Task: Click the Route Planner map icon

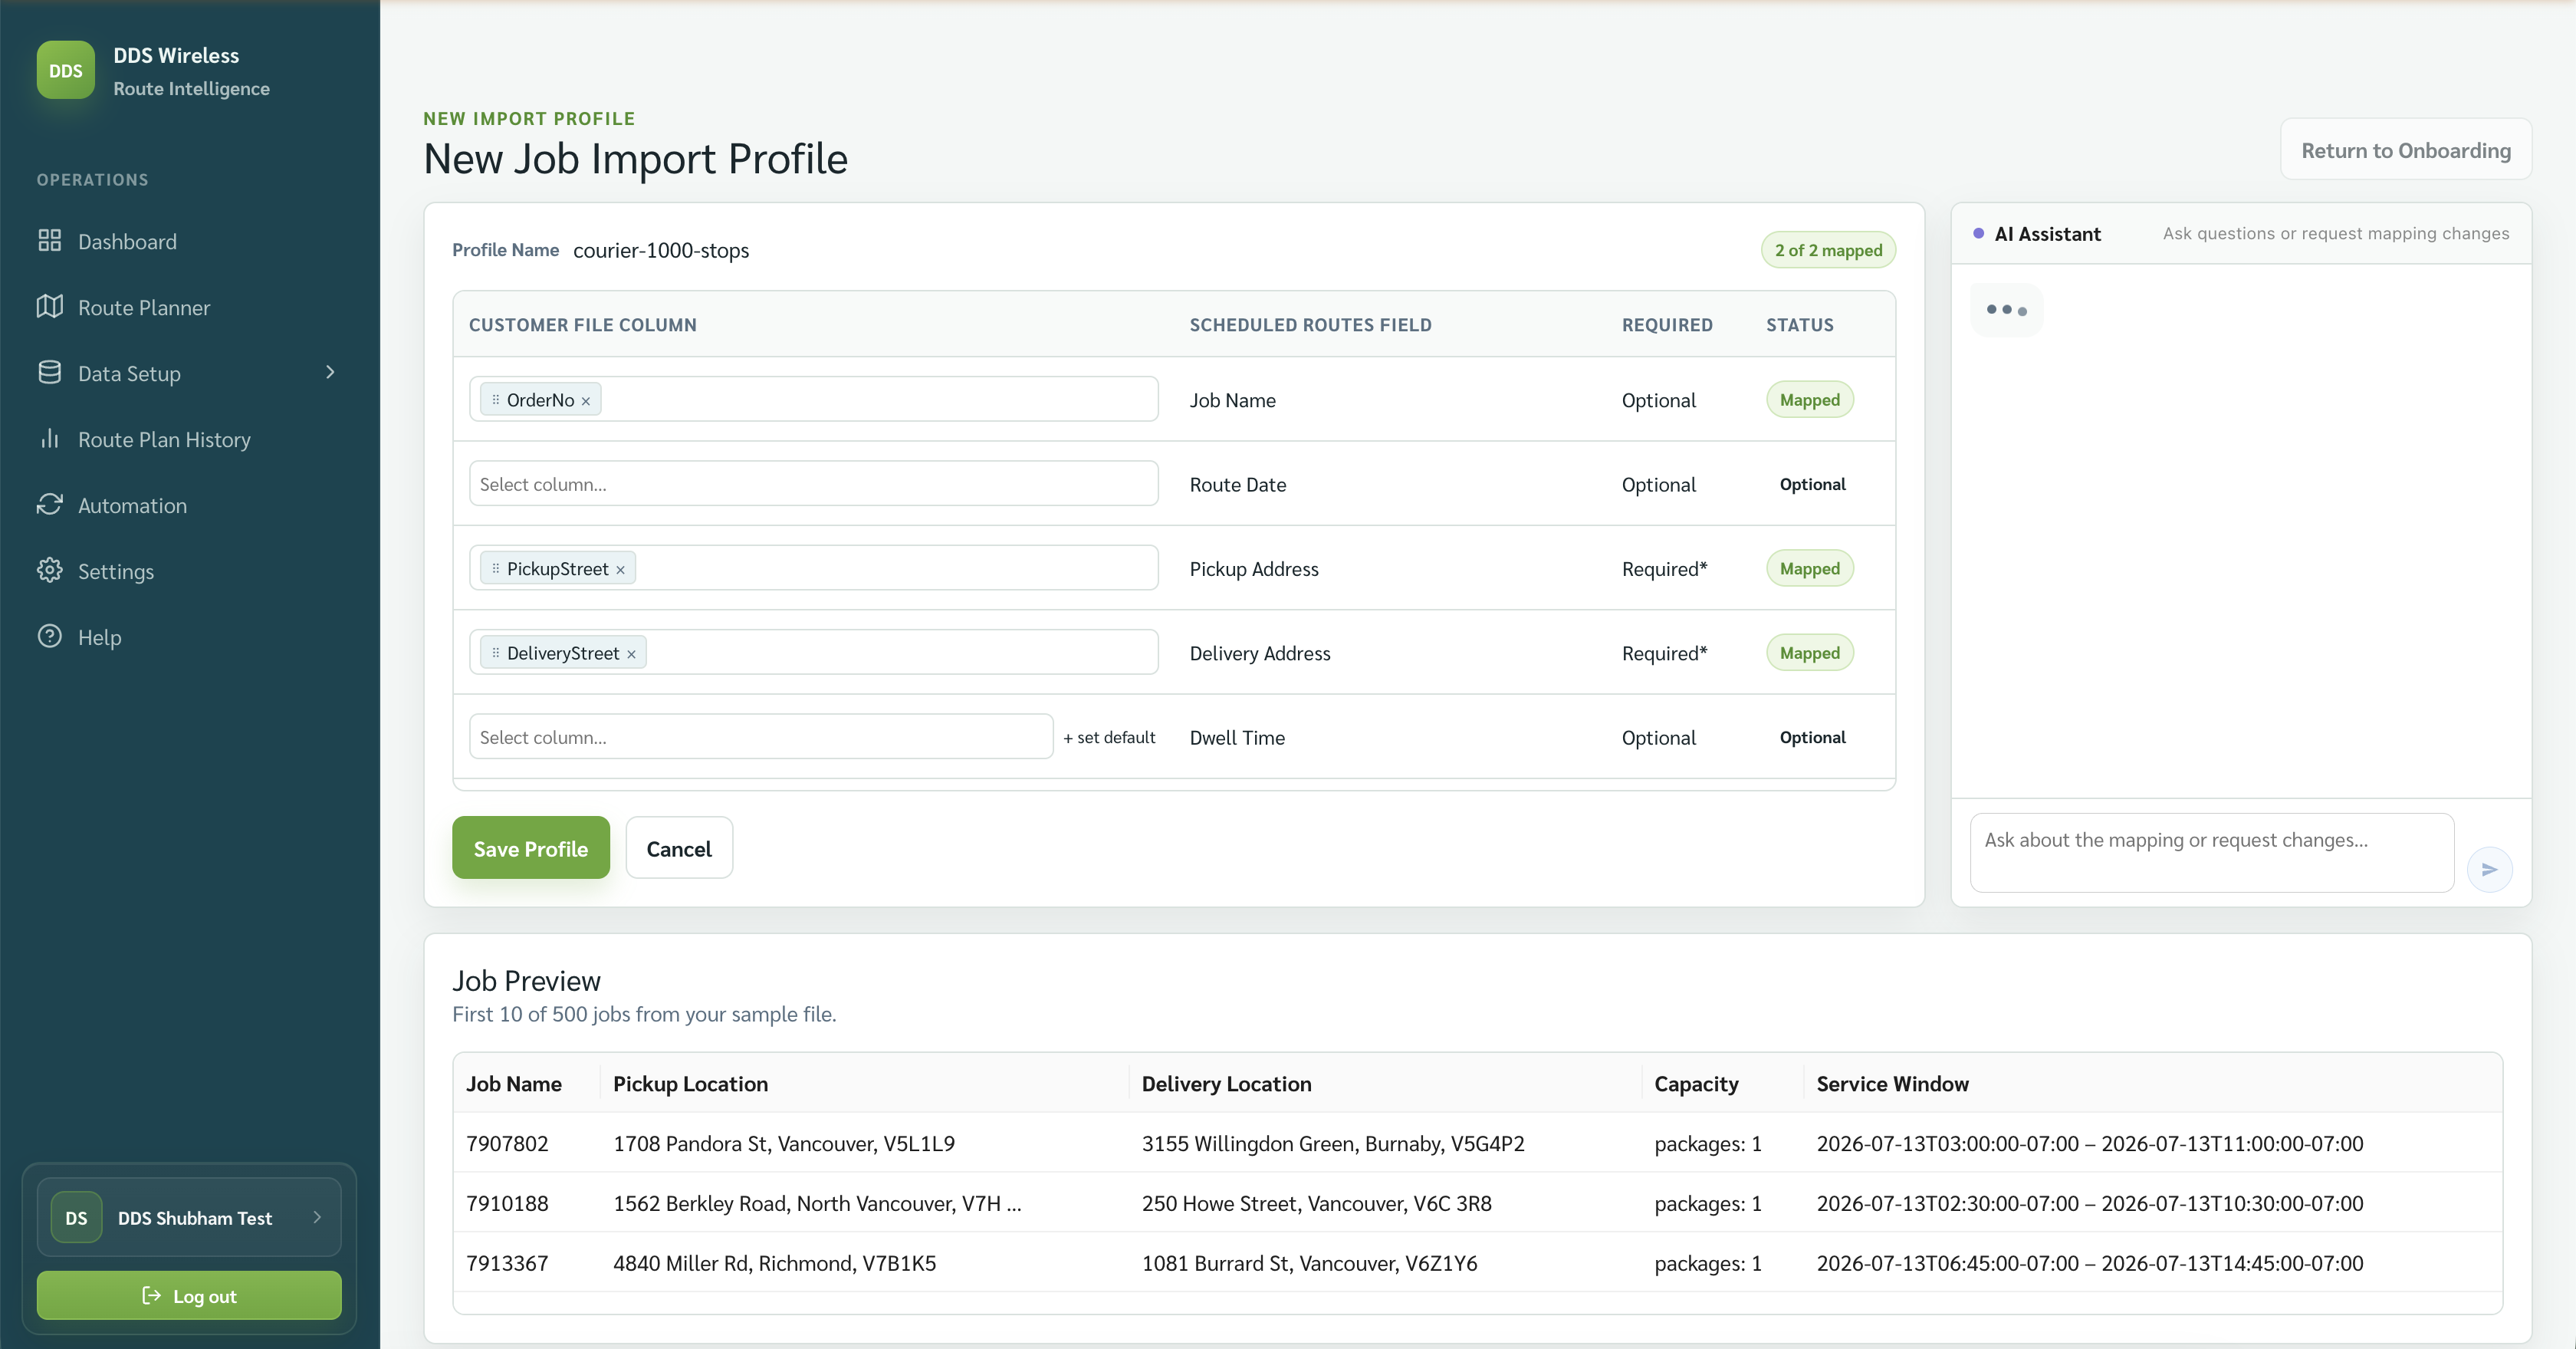Action: tap(50, 307)
